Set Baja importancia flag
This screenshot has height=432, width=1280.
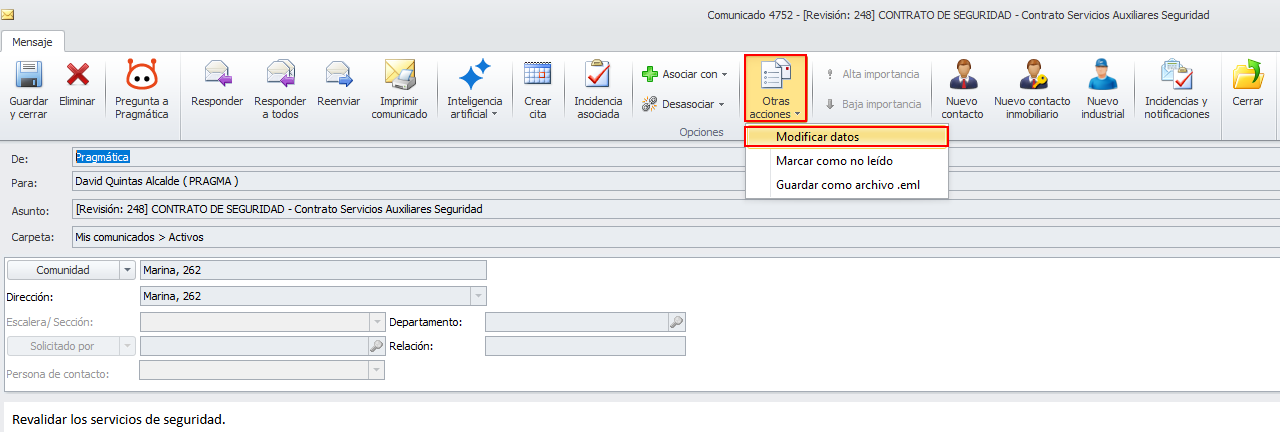871,104
